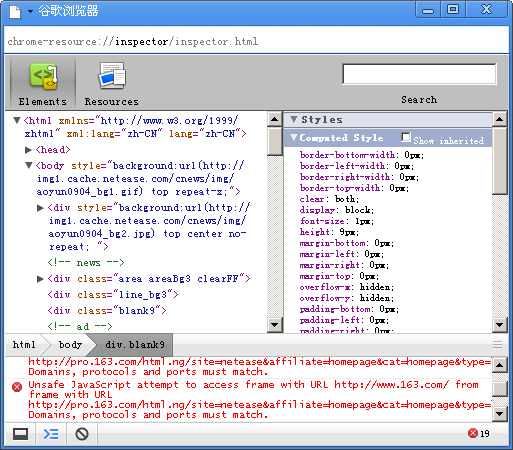
Task: Click the clear: both property
Action: (x=329, y=199)
